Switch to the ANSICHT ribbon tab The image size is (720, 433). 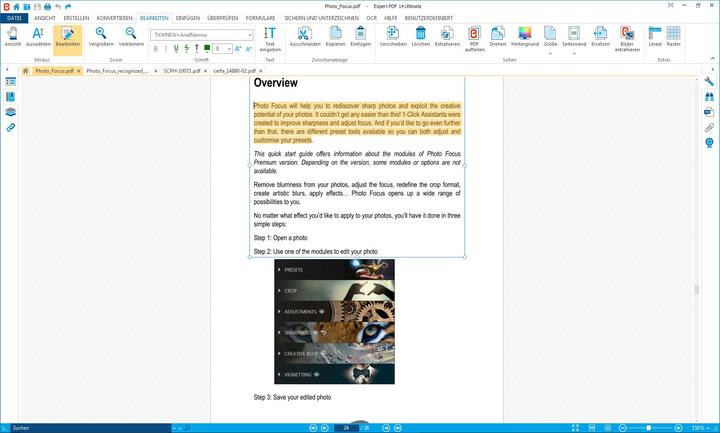(x=45, y=18)
